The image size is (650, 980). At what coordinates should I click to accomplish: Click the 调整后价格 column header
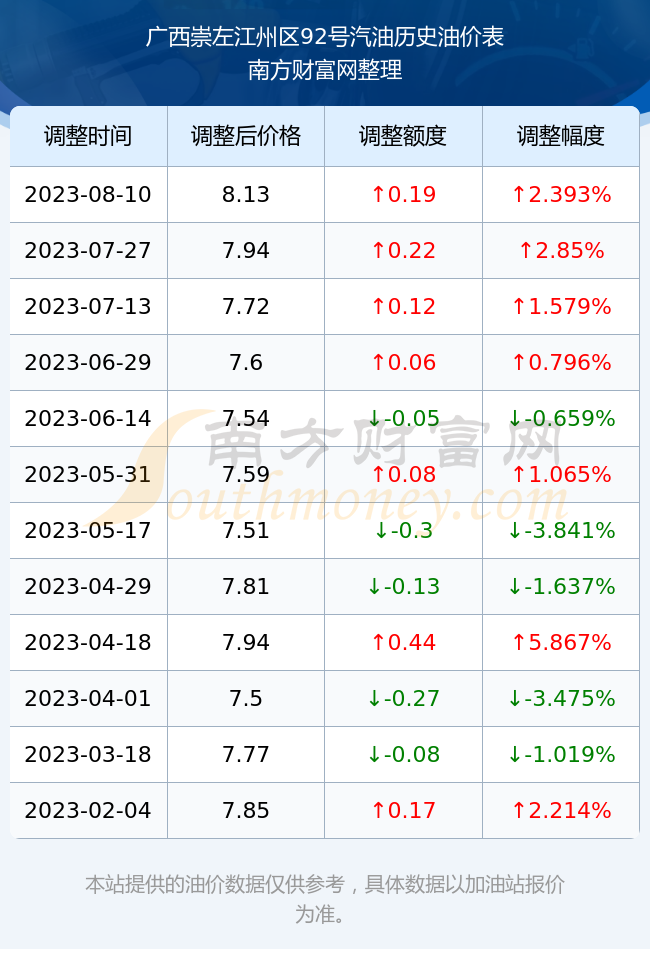point(246,136)
